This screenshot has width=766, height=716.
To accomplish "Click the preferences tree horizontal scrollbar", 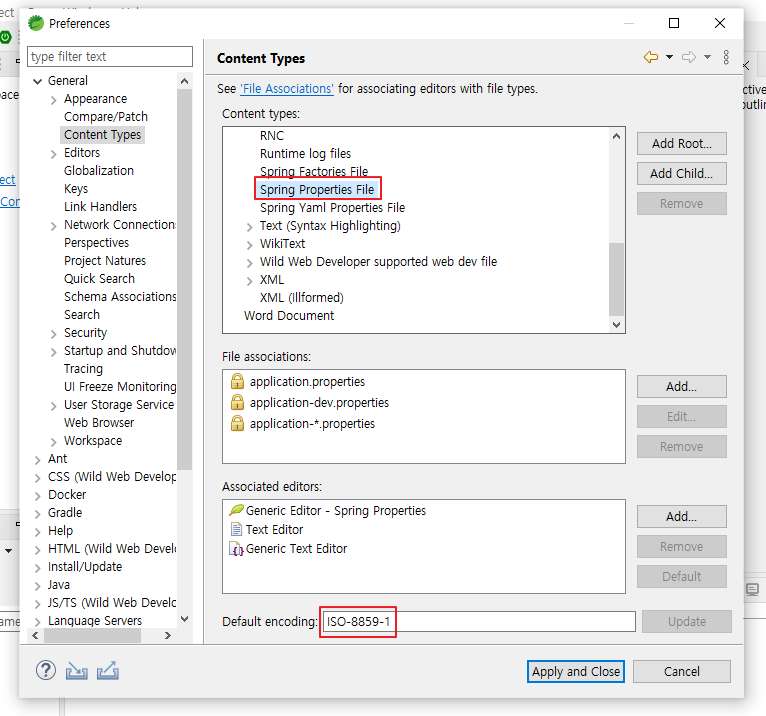I will 92,635.
